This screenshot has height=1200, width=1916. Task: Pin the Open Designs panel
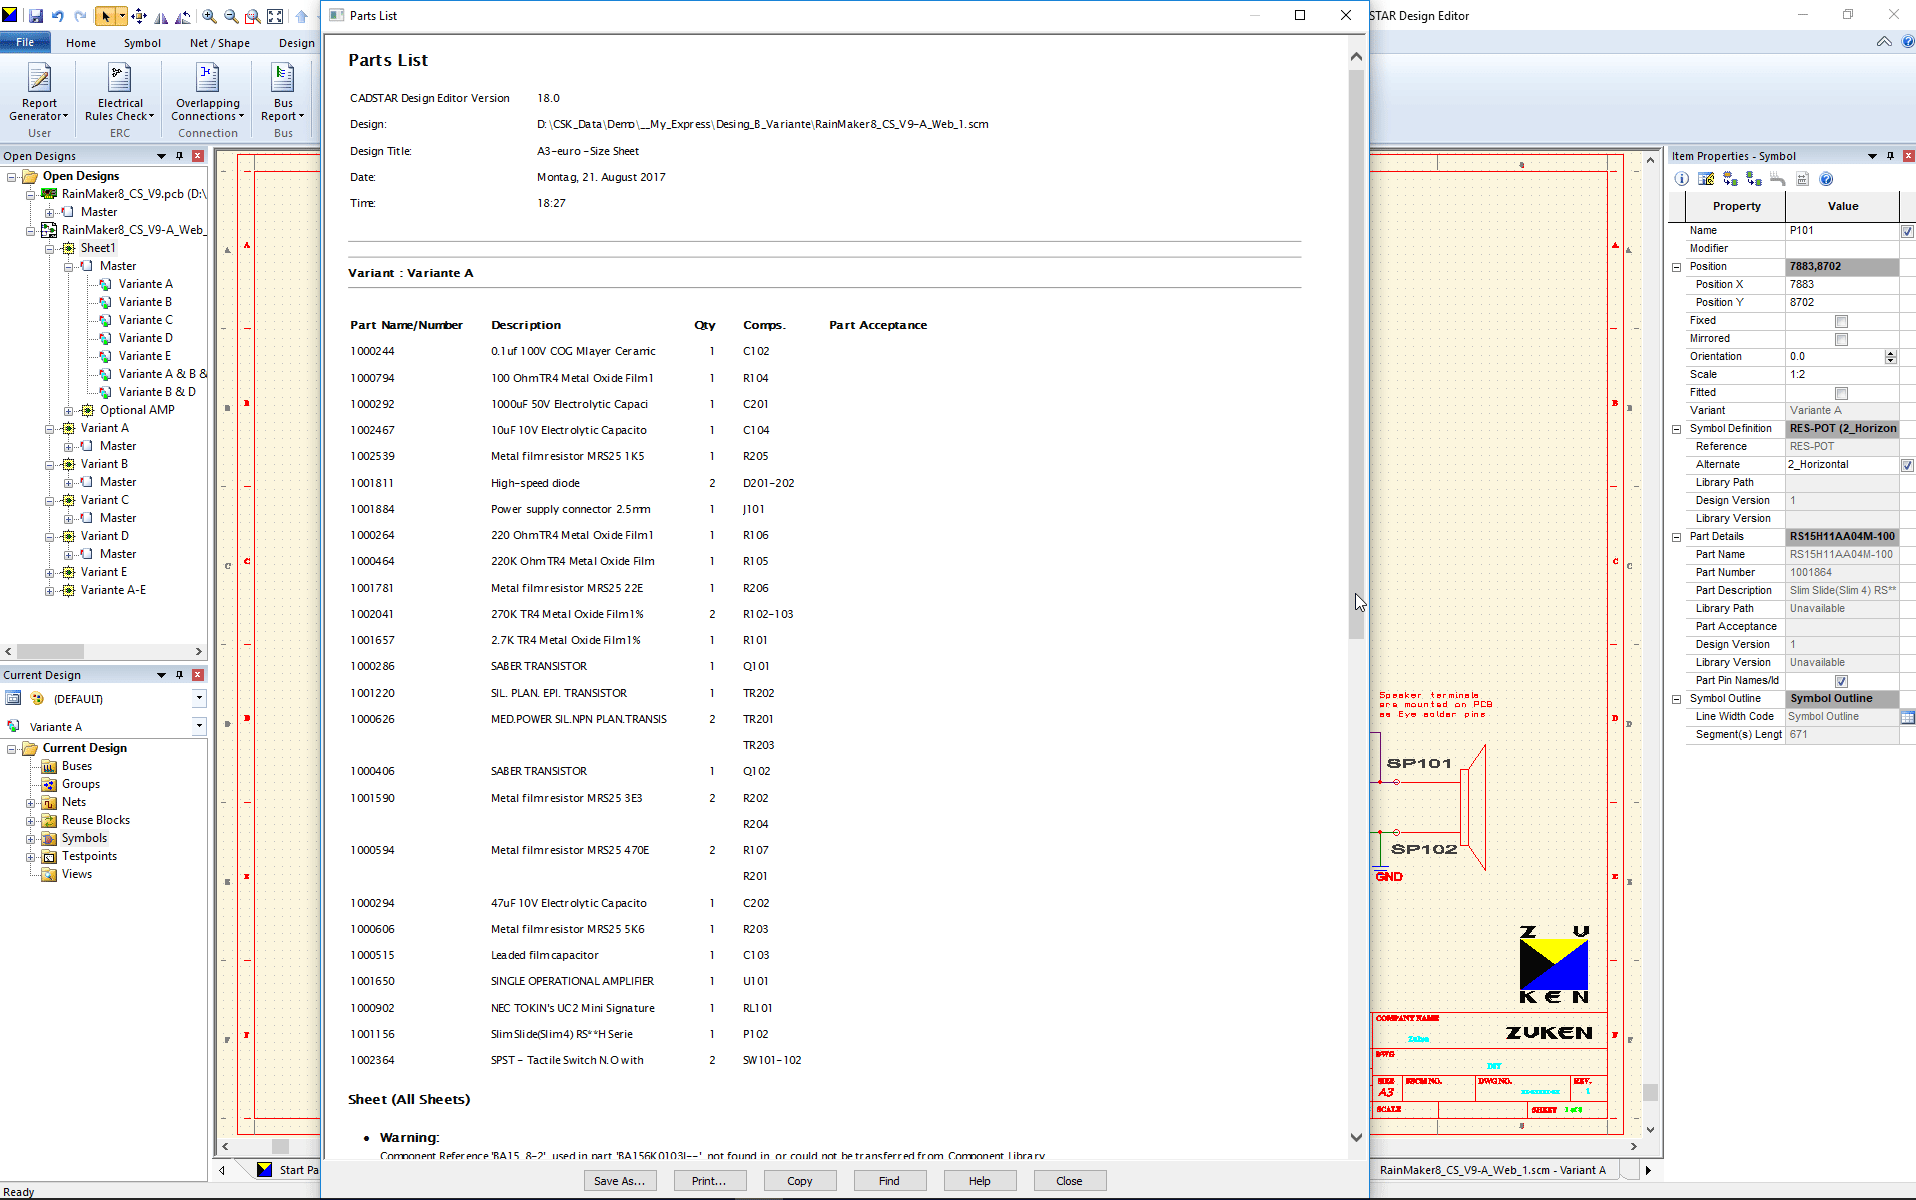[x=180, y=156]
